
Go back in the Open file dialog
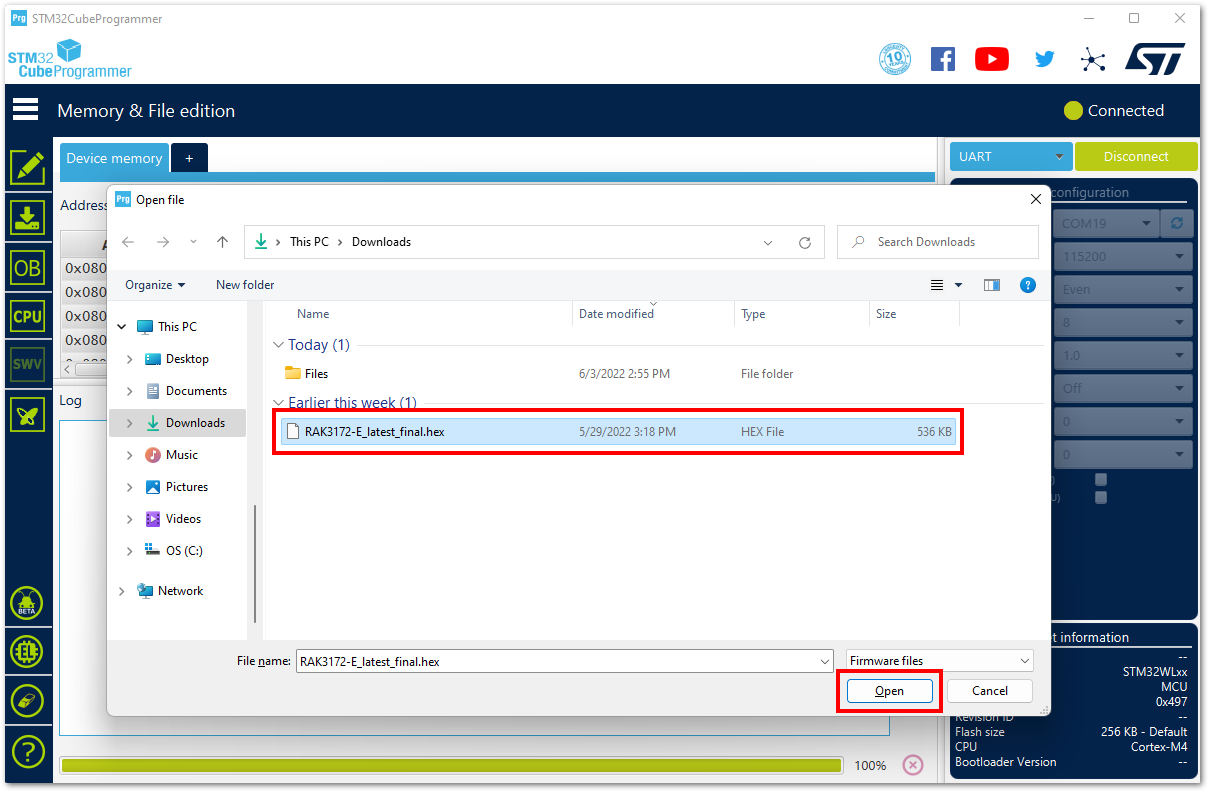pos(128,242)
